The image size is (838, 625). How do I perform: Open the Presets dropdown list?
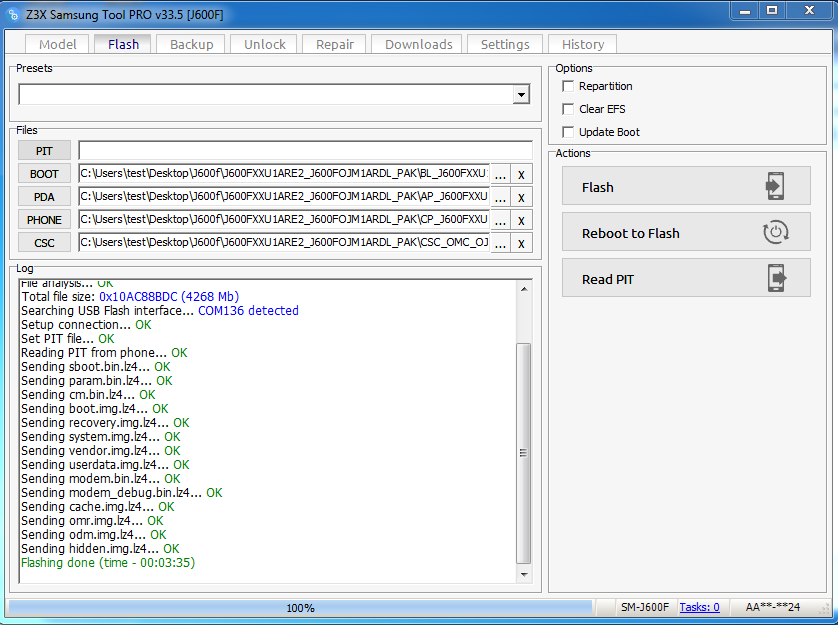[x=521, y=95]
